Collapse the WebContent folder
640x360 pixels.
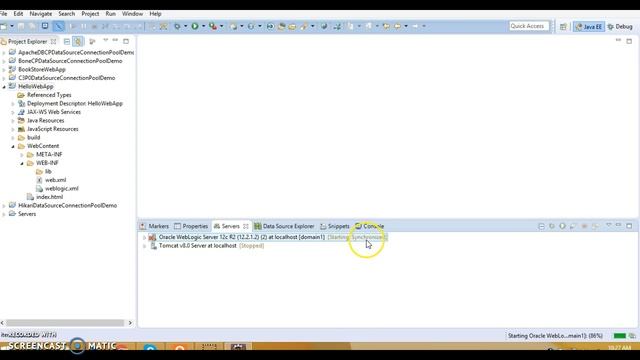(x=13, y=146)
